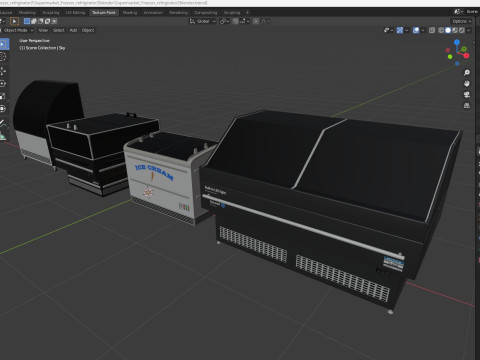The height and width of the screenshot is (360, 480).
Task: Switch to the Animation workspace tab
Action: coord(153,13)
